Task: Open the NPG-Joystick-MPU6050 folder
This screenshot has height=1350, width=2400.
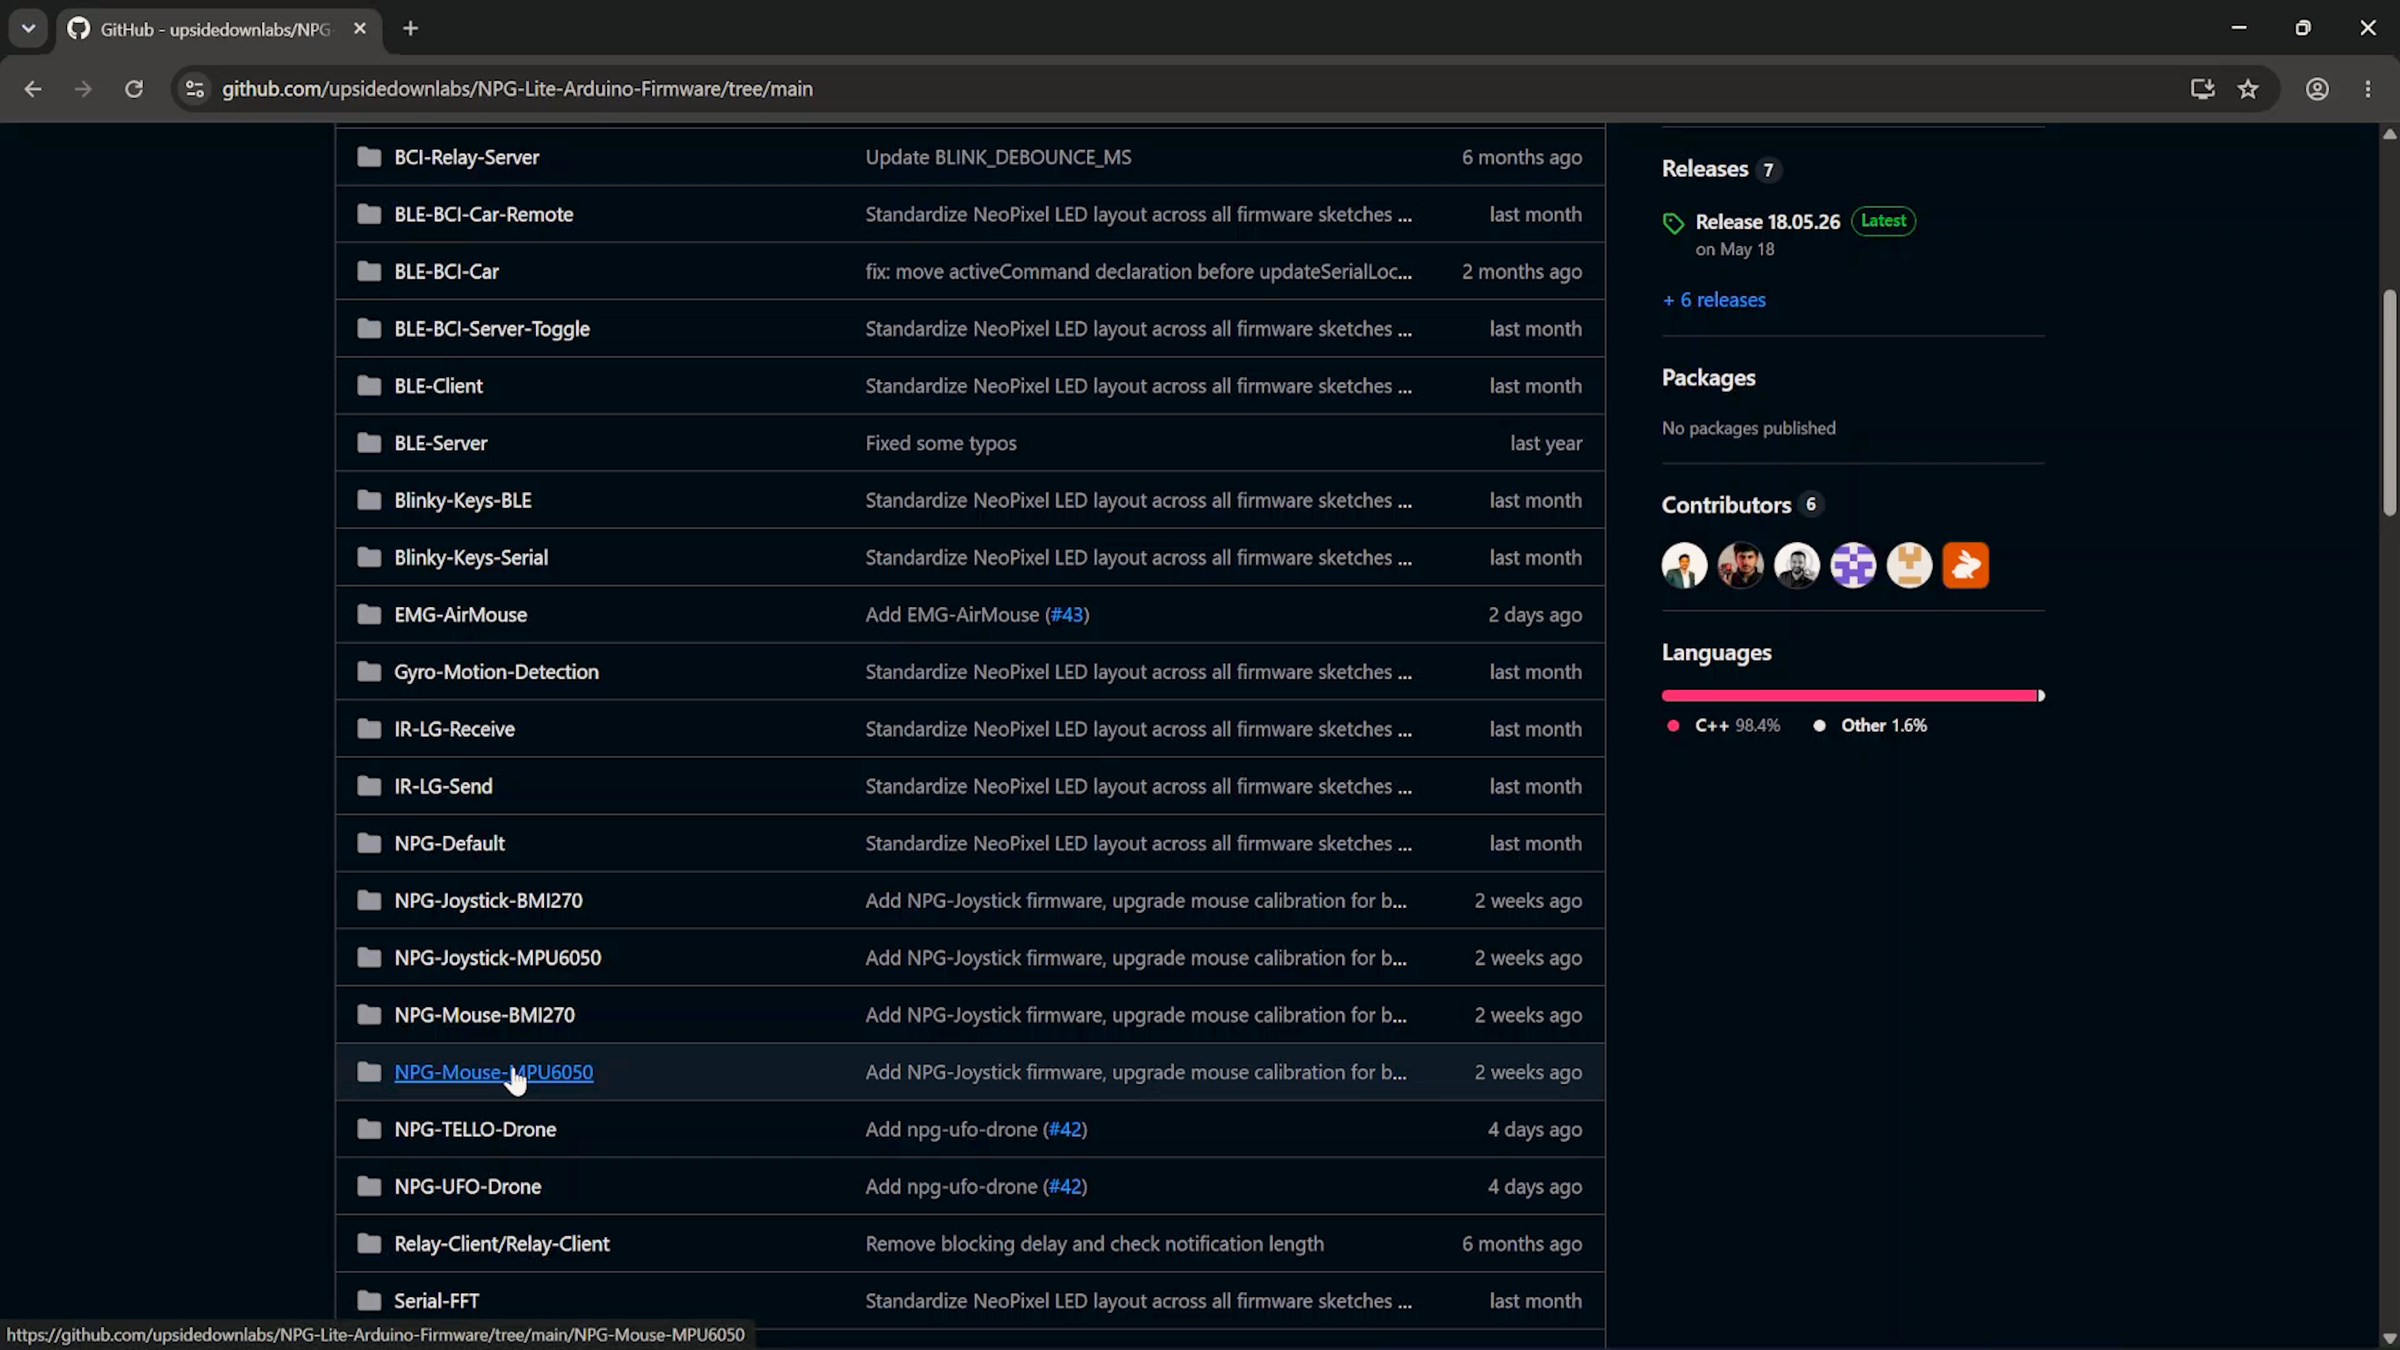Action: coord(497,958)
